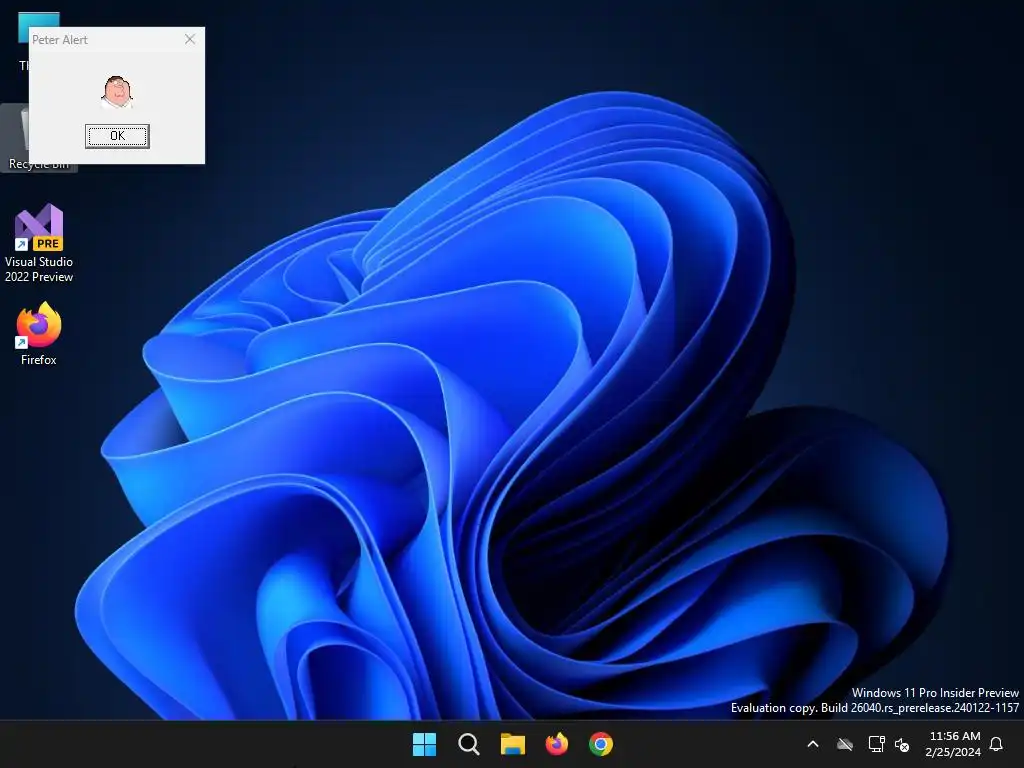Screen dimensions: 1024x768
Task: Click the Peter Alert title bar text
Action: (x=60, y=40)
